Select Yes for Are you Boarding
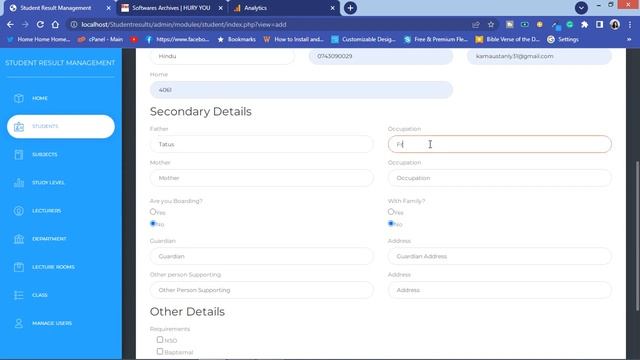The height and width of the screenshot is (360, 640). [x=153, y=212]
